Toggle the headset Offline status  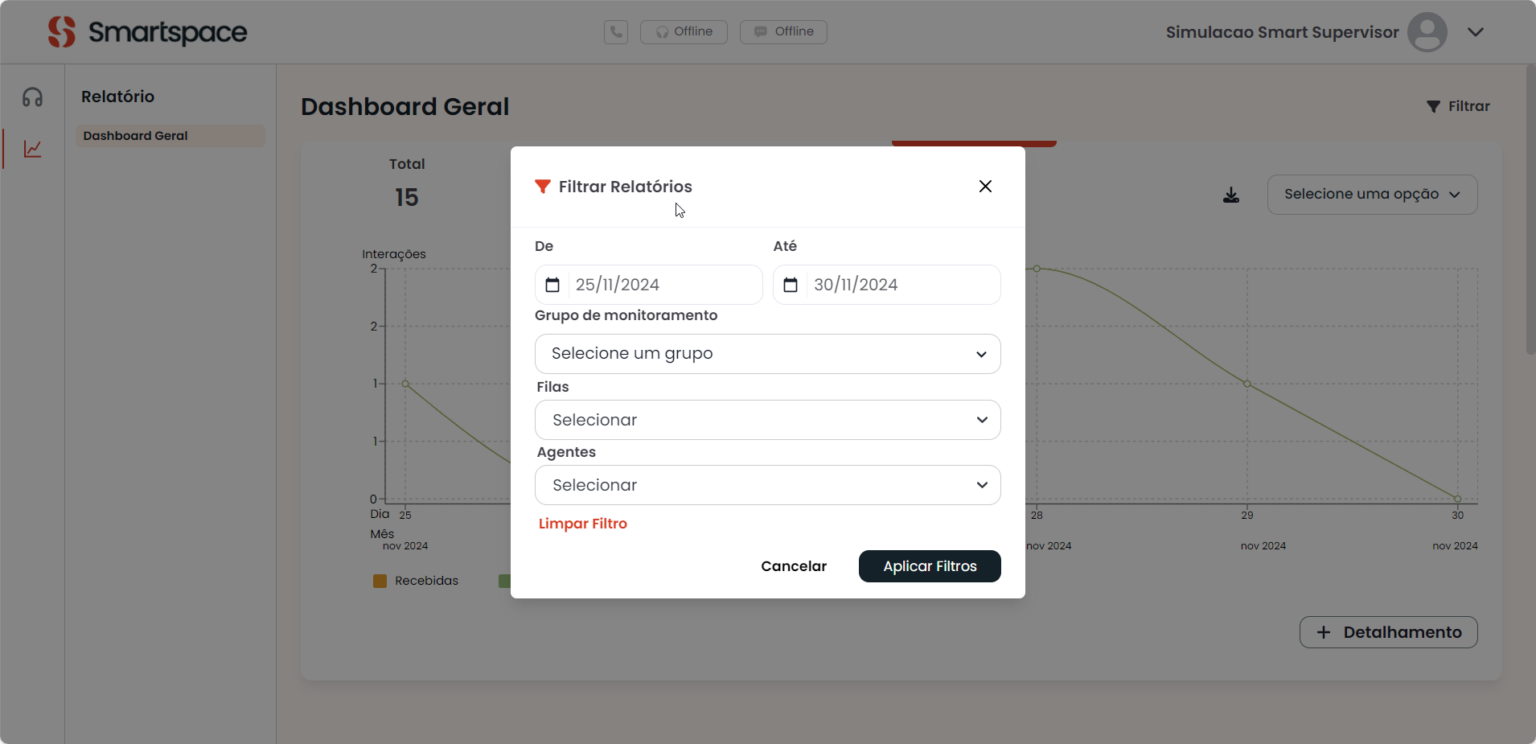pos(683,31)
